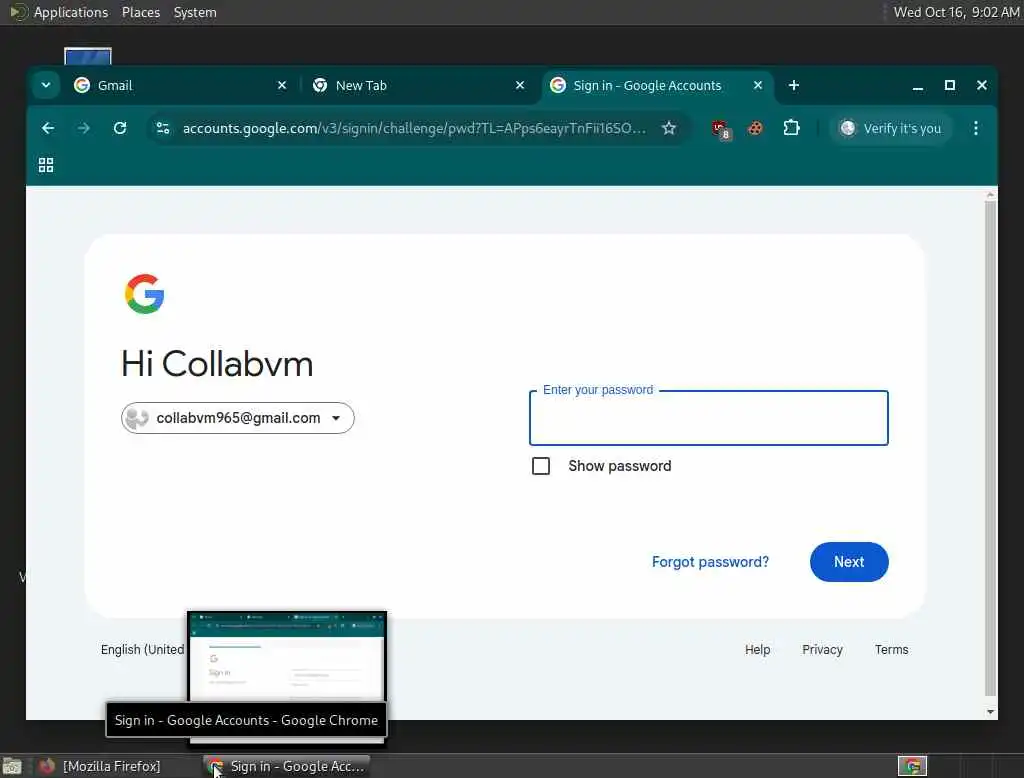The height and width of the screenshot is (778, 1024).
Task: Select the Sign in - Google Acc... taskbar entry
Action: coord(287,766)
